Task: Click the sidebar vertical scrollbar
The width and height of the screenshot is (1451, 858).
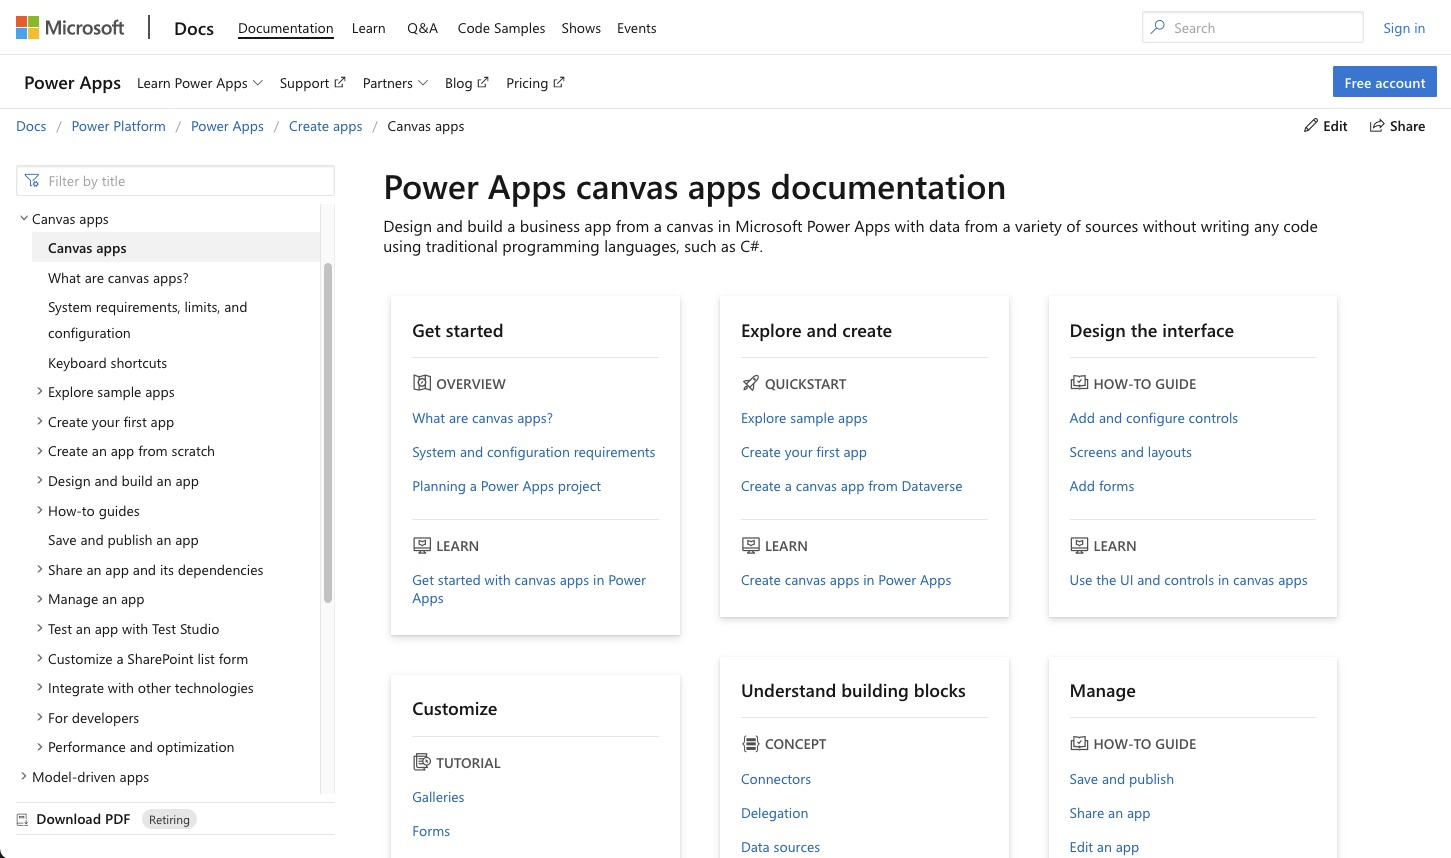Action: click(x=328, y=433)
